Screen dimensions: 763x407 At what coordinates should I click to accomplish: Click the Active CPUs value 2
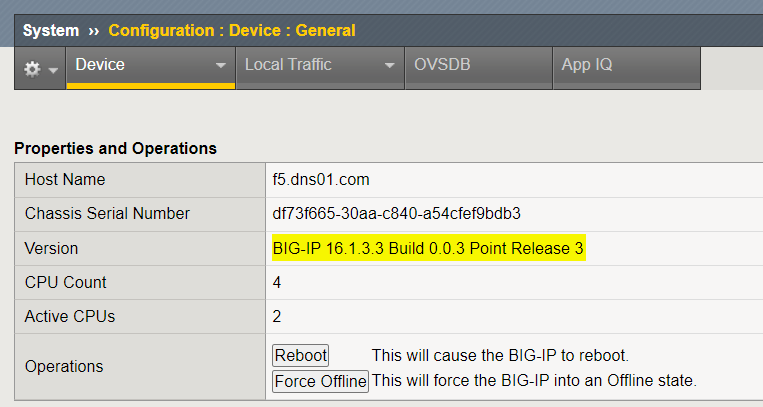[x=277, y=316]
